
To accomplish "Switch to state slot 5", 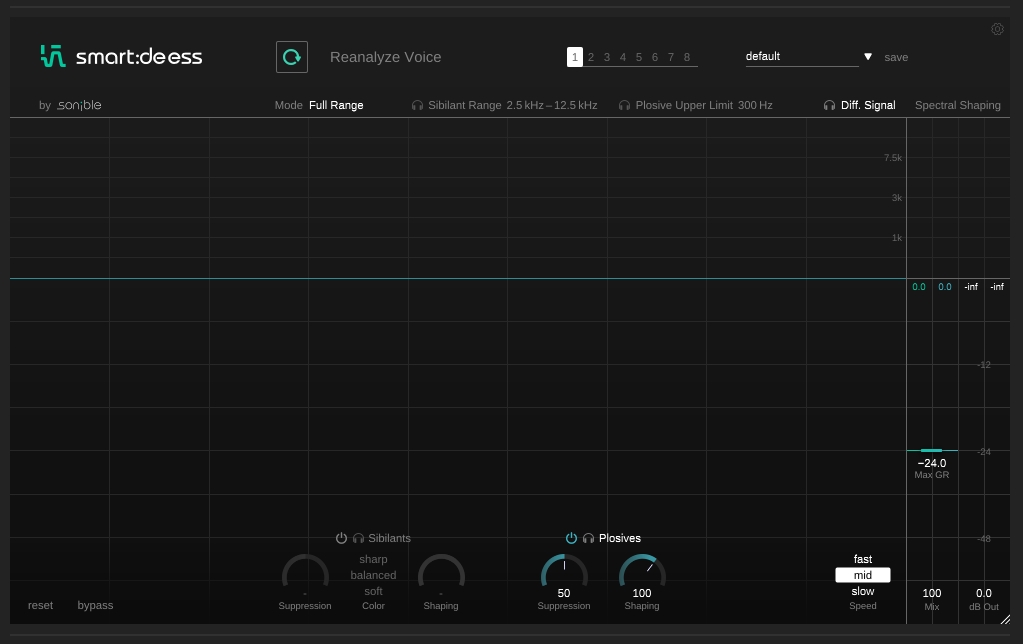I will pyautogui.click(x=639, y=57).
